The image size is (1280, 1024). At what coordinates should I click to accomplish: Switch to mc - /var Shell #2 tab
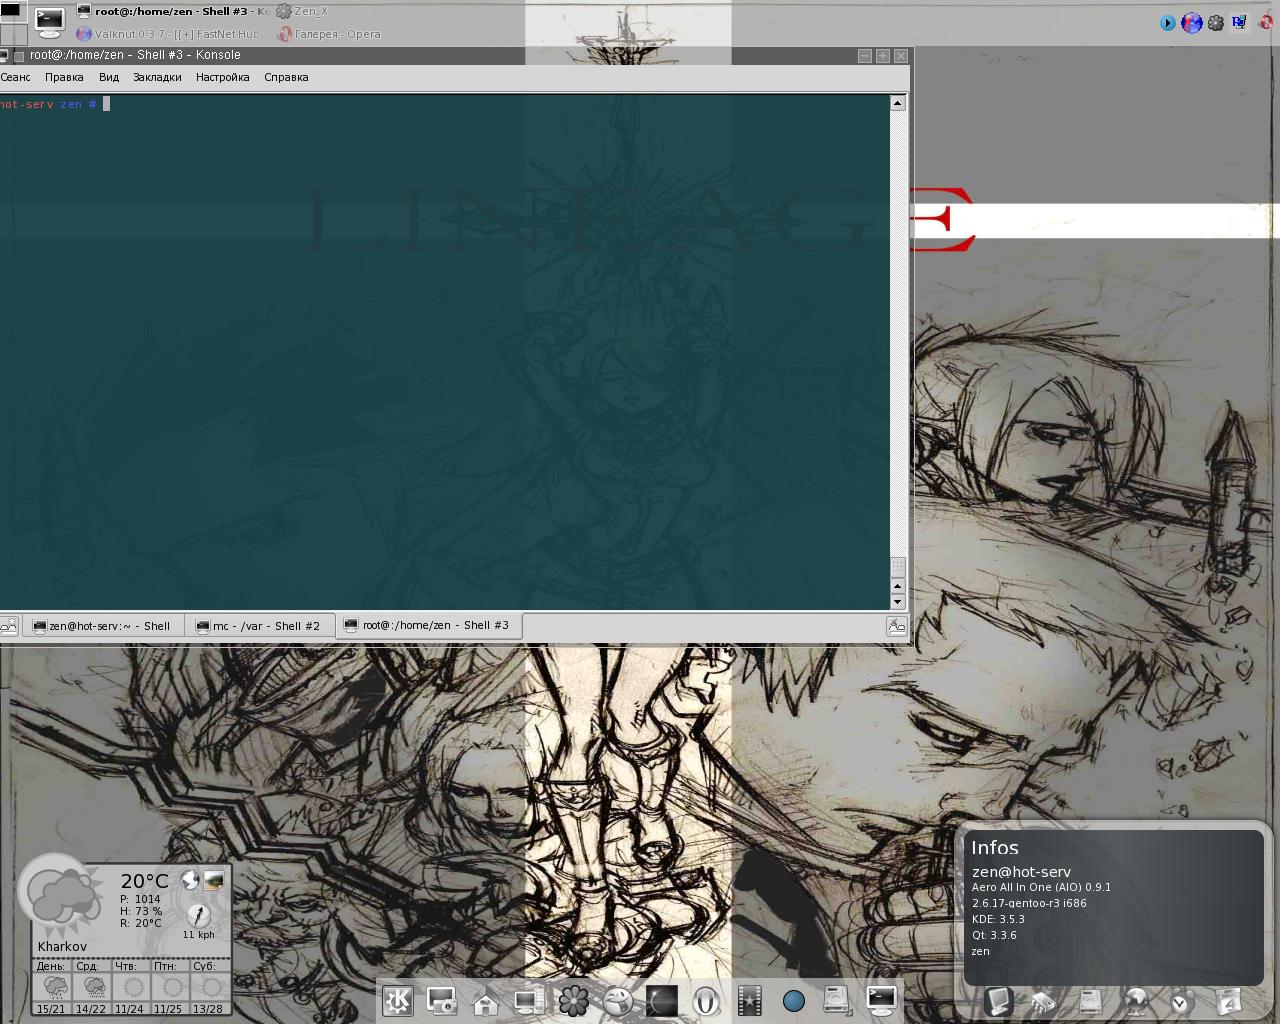tap(260, 626)
